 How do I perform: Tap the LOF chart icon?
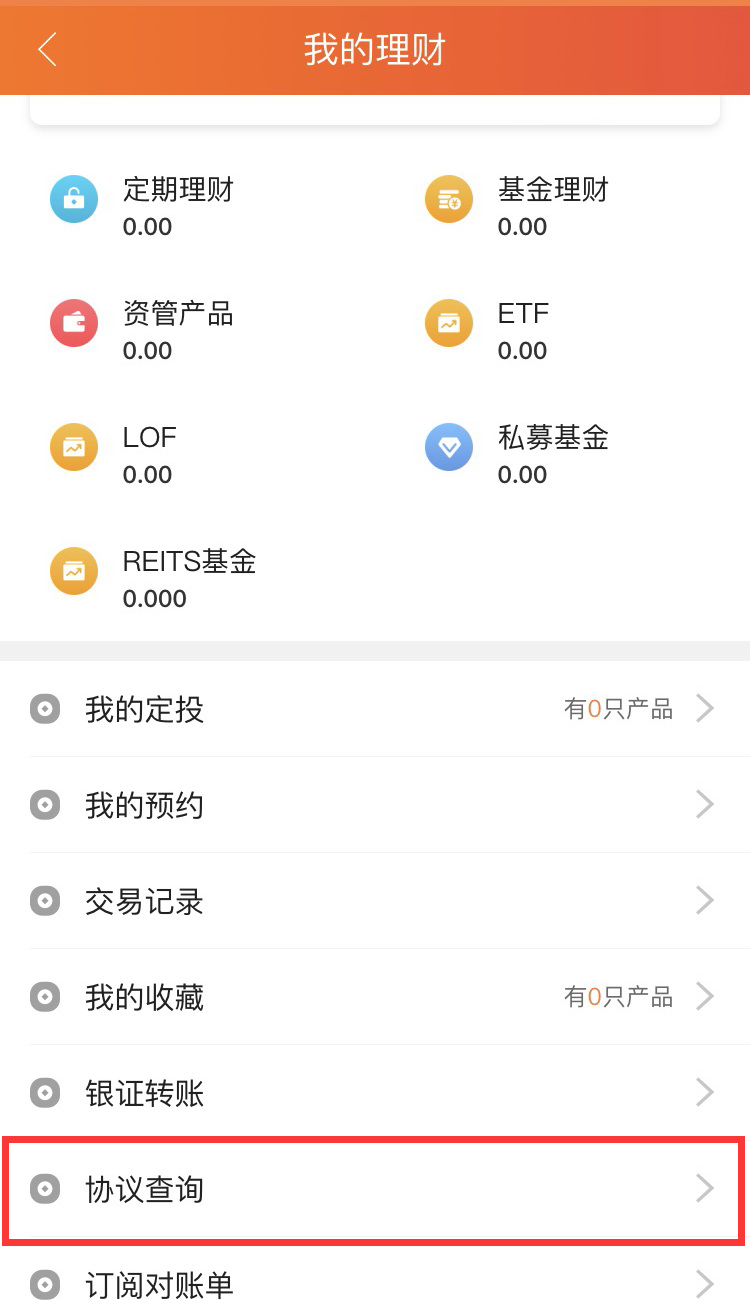(x=74, y=447)
